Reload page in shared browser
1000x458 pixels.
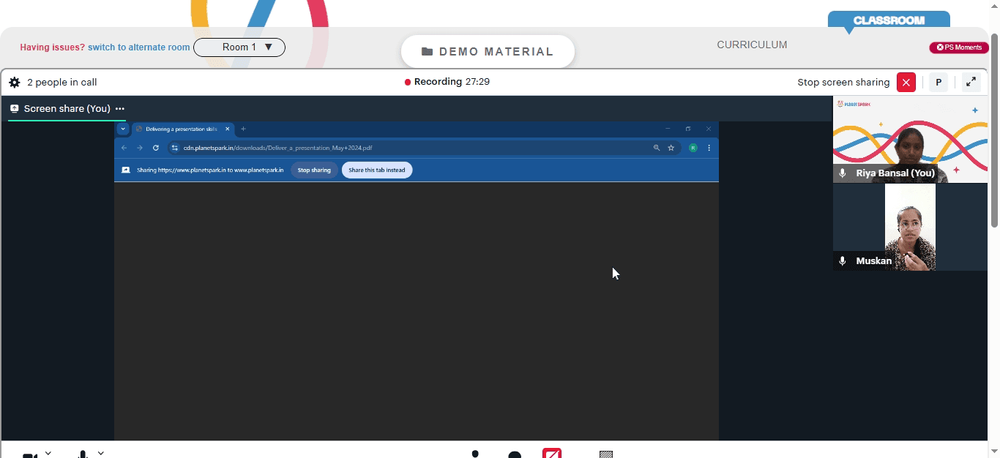tap(156, 148)
